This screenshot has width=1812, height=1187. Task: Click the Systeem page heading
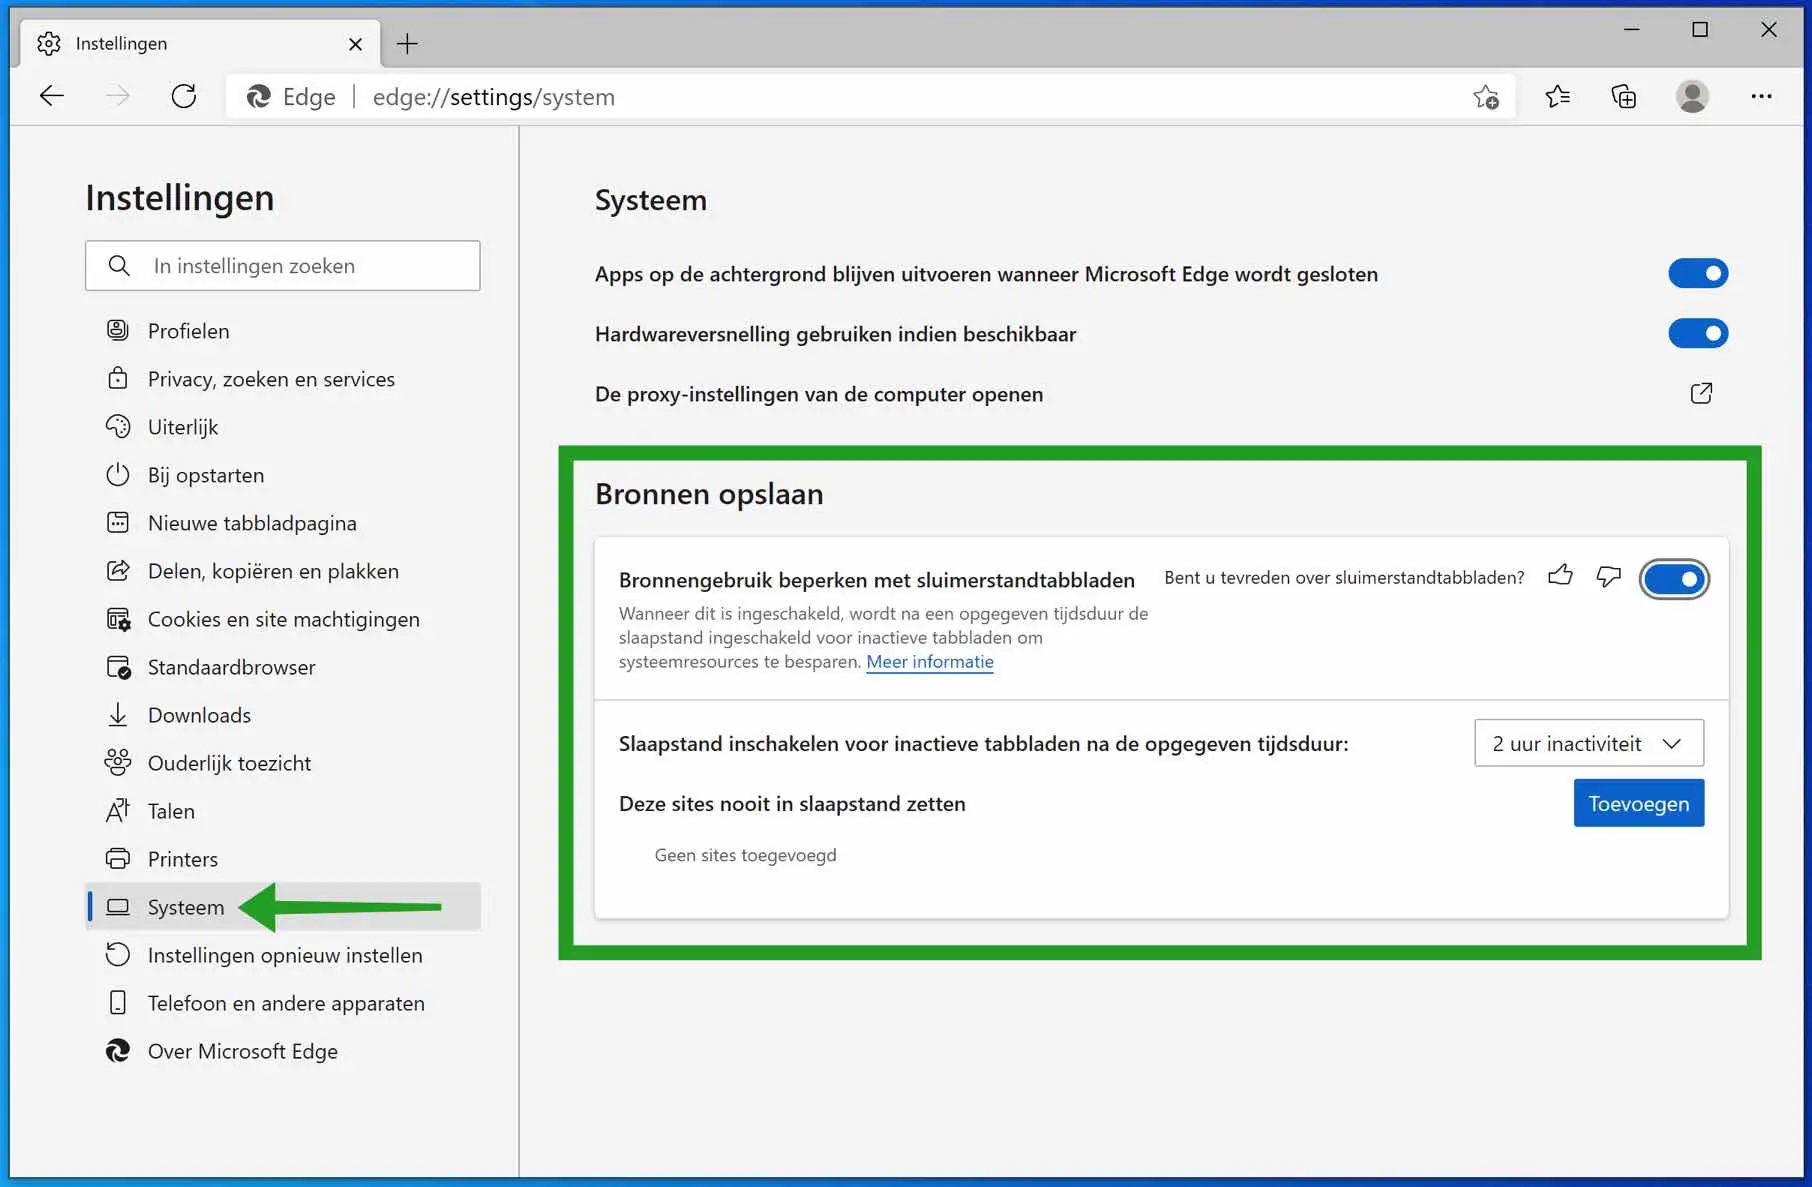[651, 200]
